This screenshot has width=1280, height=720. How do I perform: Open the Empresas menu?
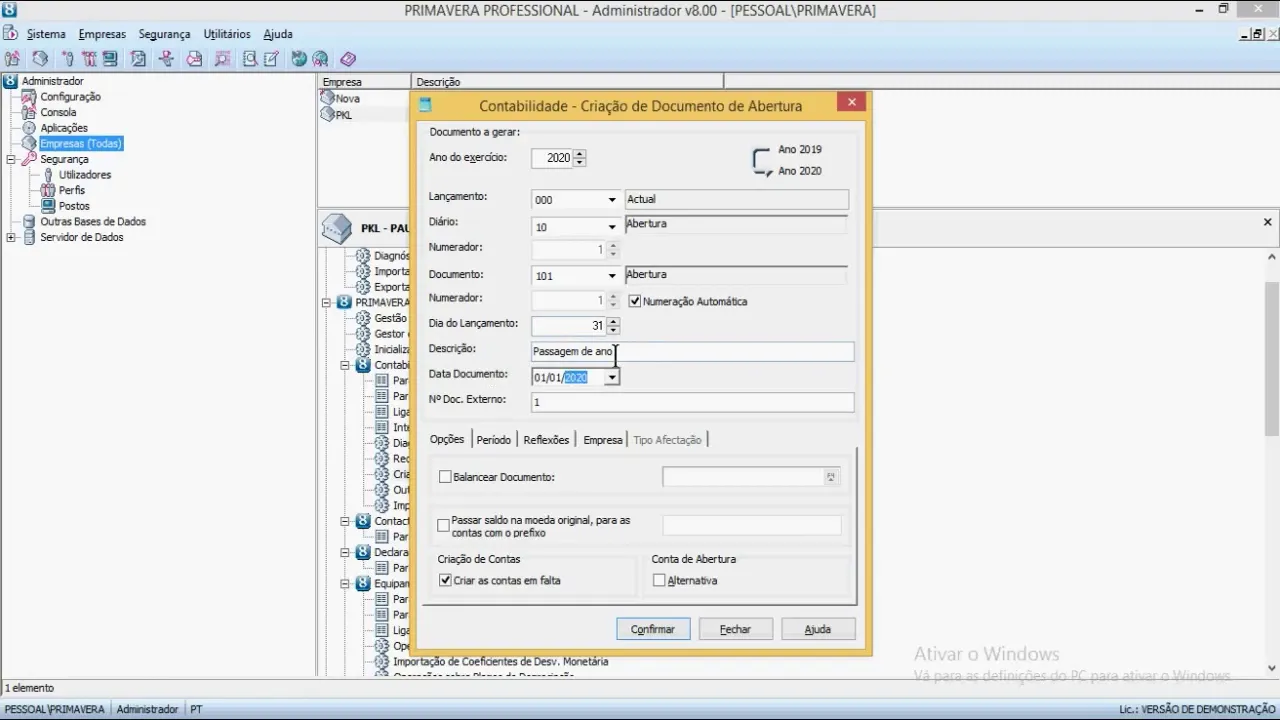(x=102, y=34)
